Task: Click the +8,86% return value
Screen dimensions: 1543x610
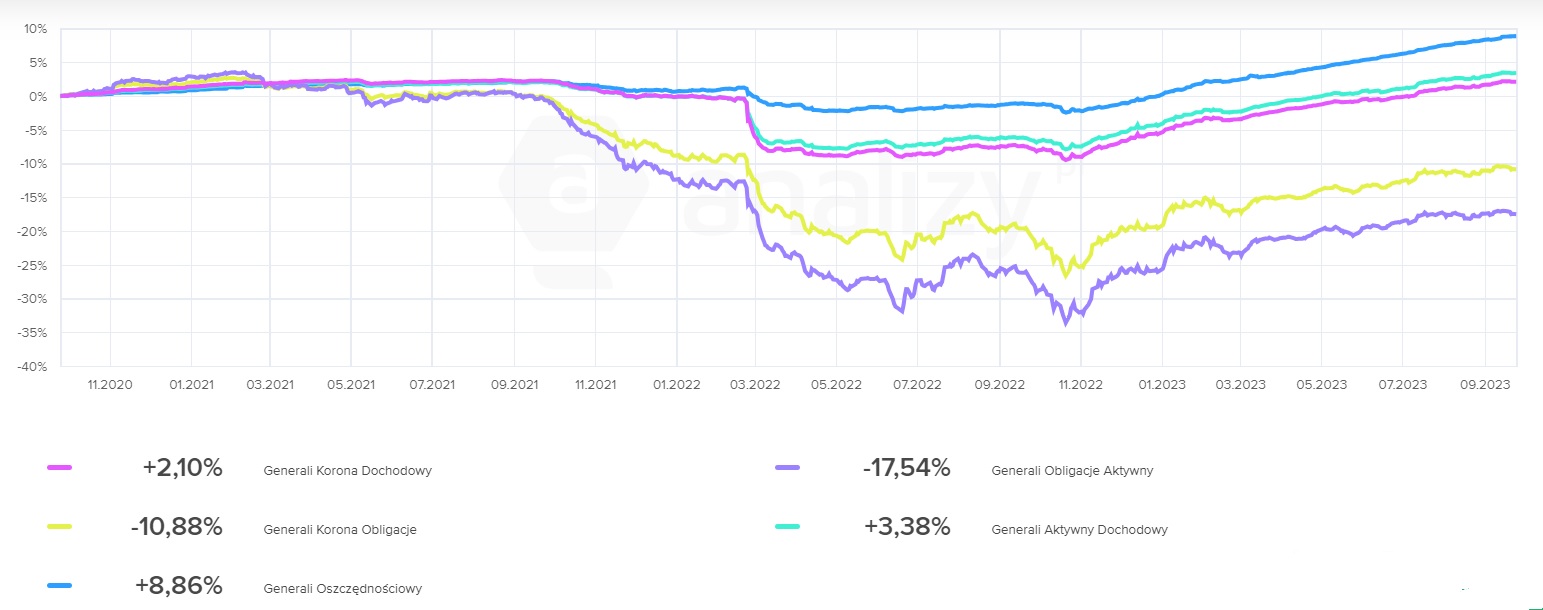Action: (178, 586)
